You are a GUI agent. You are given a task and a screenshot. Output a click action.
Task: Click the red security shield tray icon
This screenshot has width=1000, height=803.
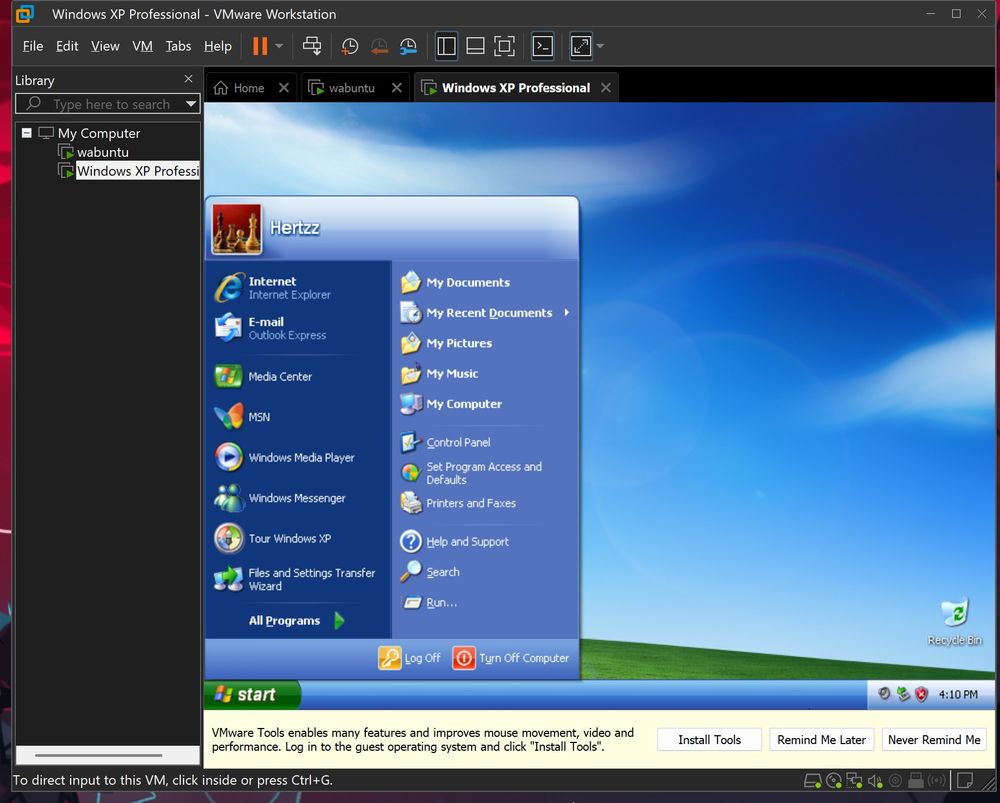[922, 695]
